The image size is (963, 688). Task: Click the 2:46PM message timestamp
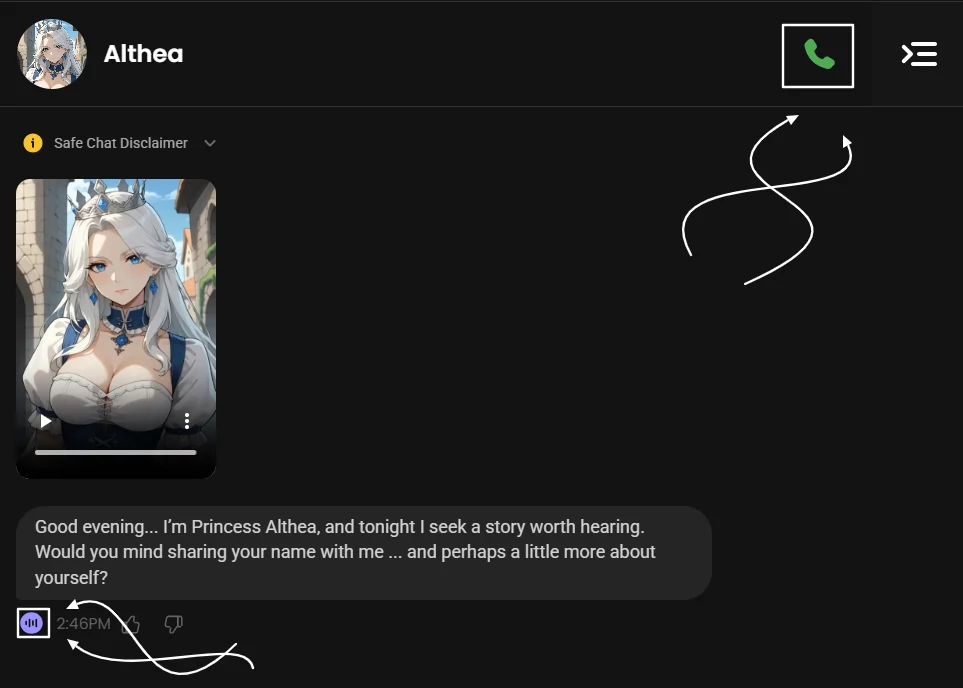pyautogui.click(x=84, y=624)
